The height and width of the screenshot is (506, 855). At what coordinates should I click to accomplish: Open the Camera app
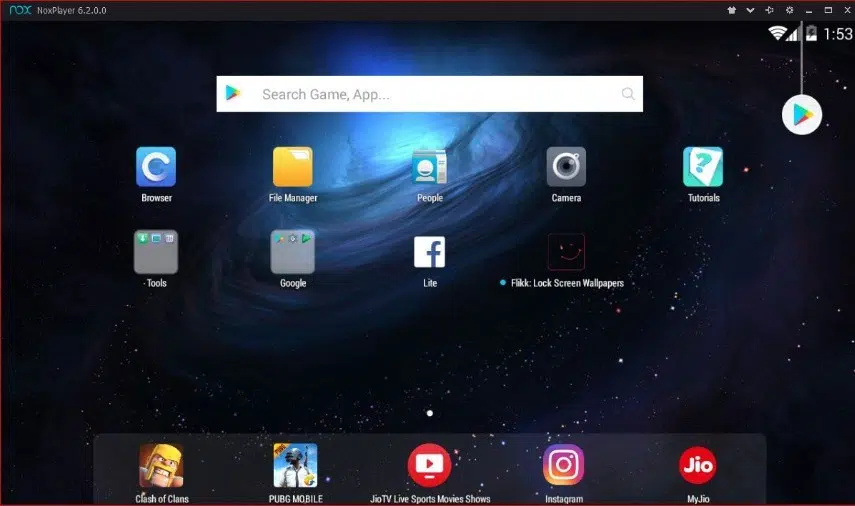566,167
